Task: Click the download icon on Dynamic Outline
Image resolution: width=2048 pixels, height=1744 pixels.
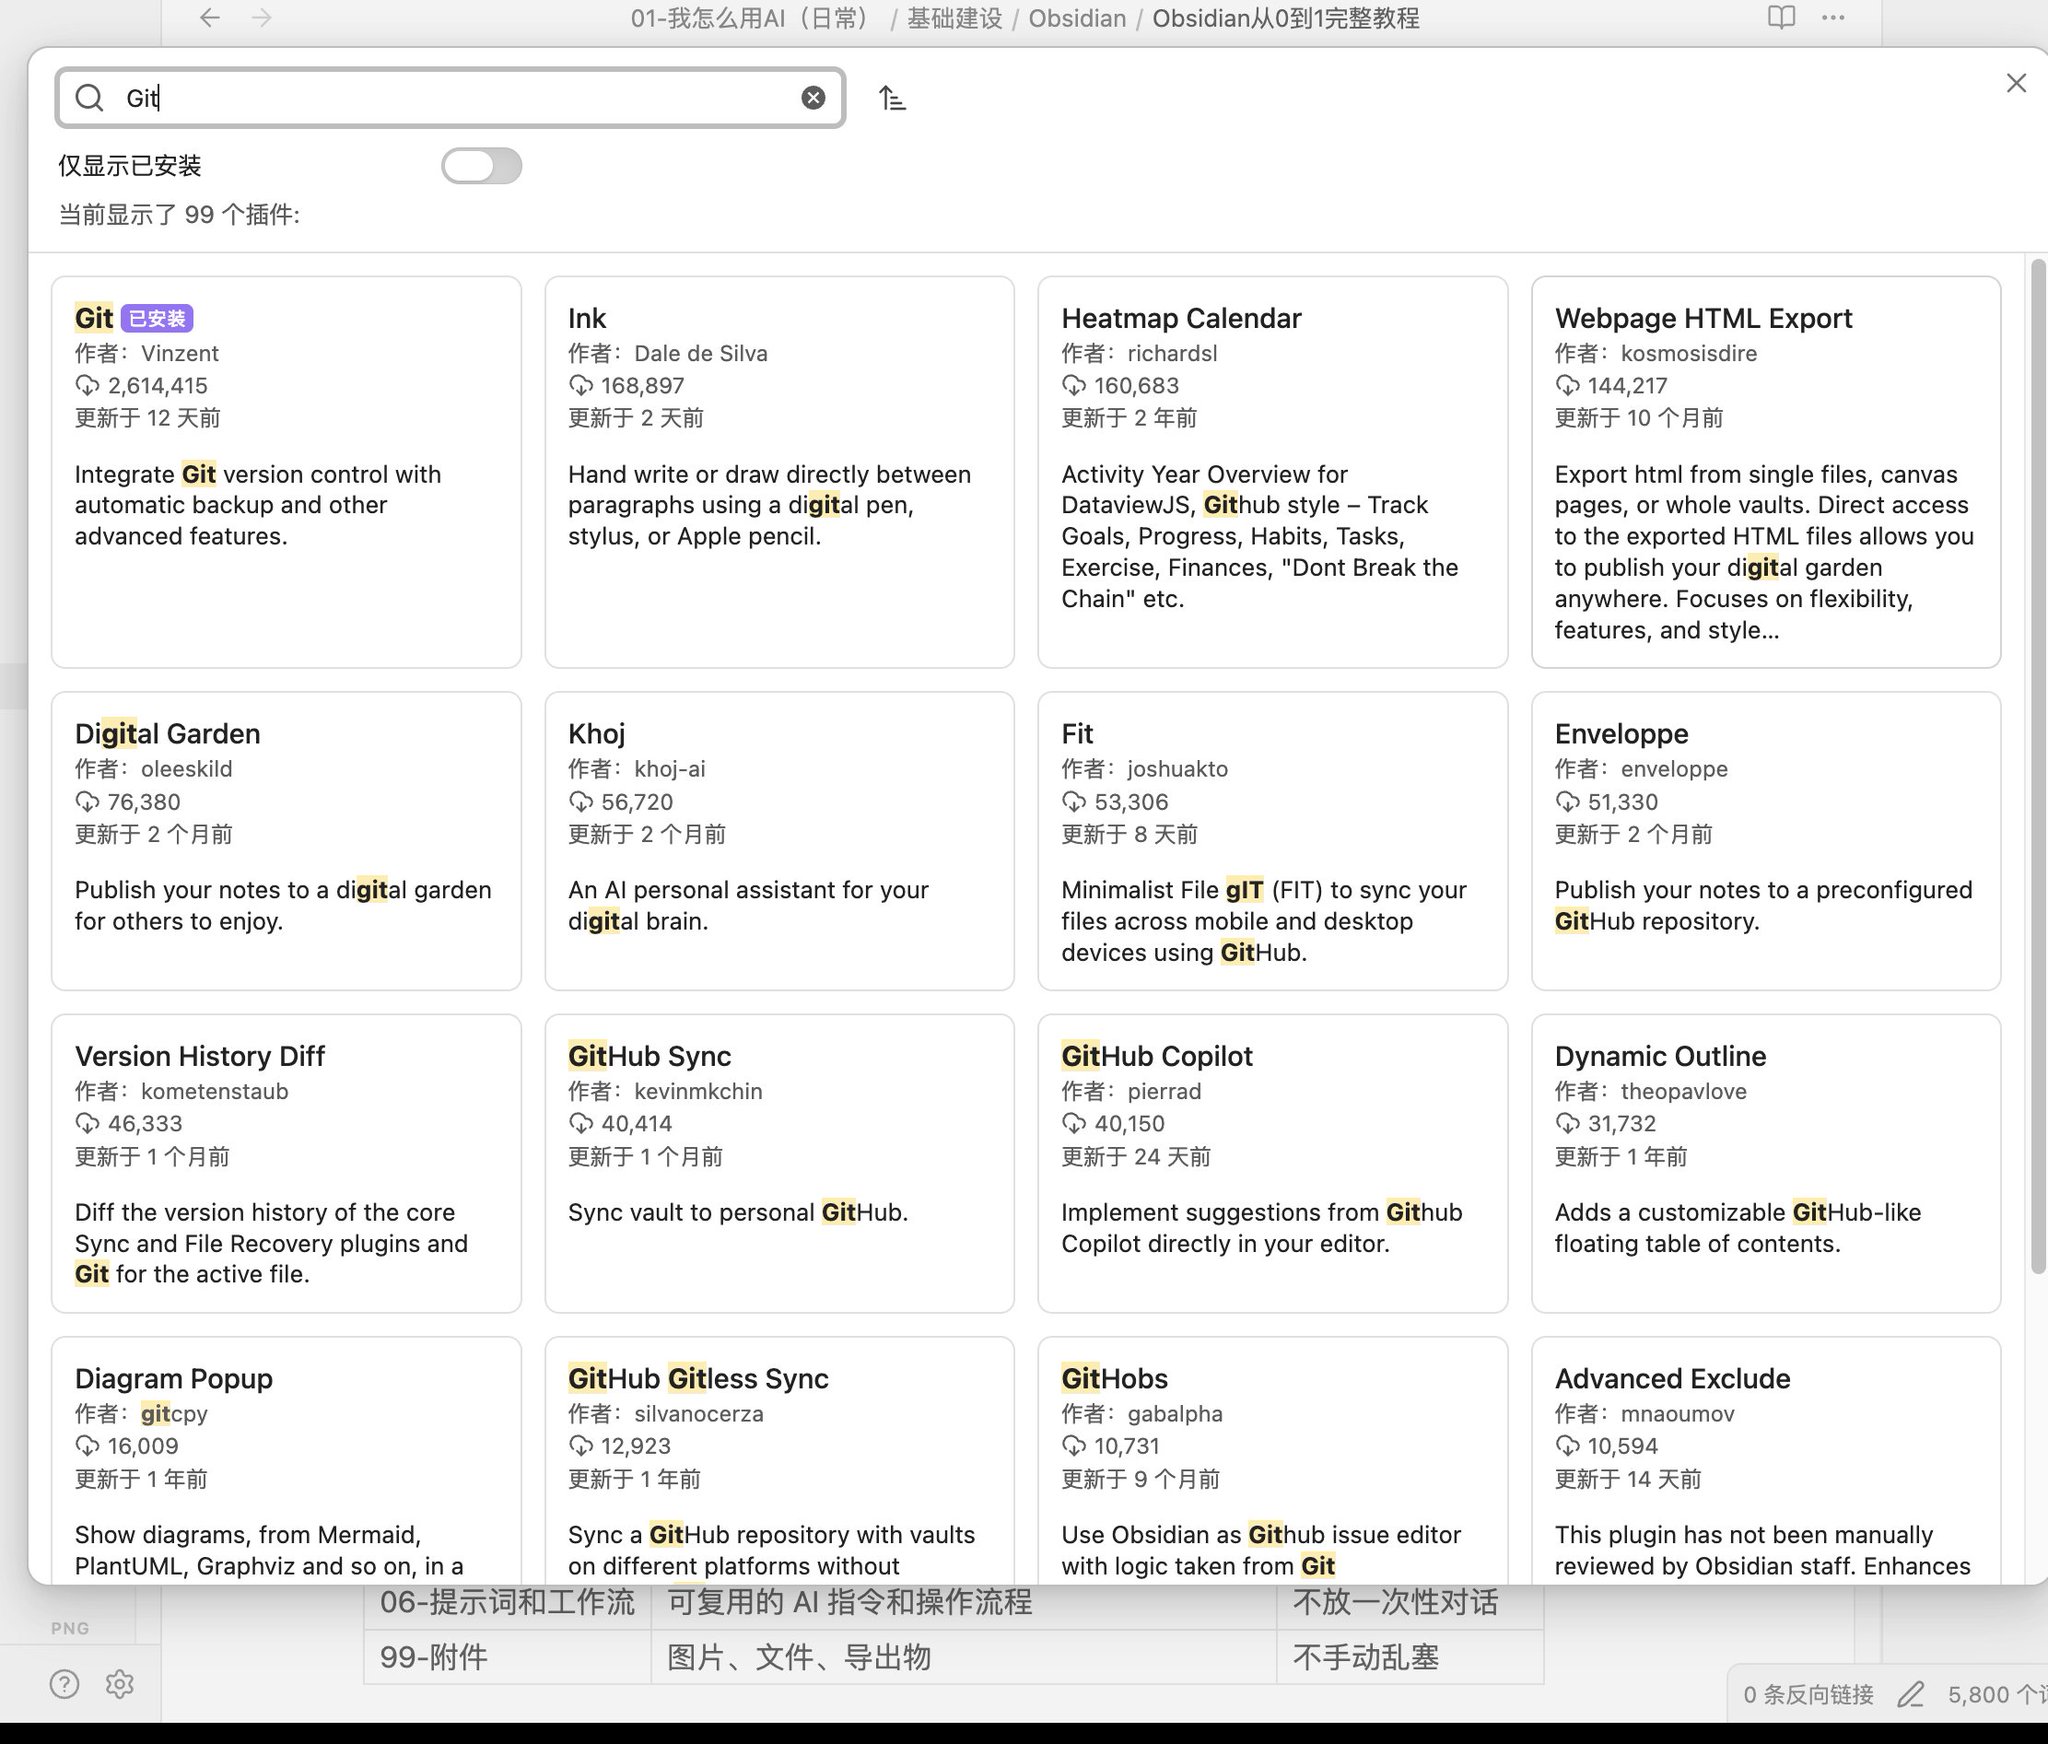Action: [x=1567, y=1124]
